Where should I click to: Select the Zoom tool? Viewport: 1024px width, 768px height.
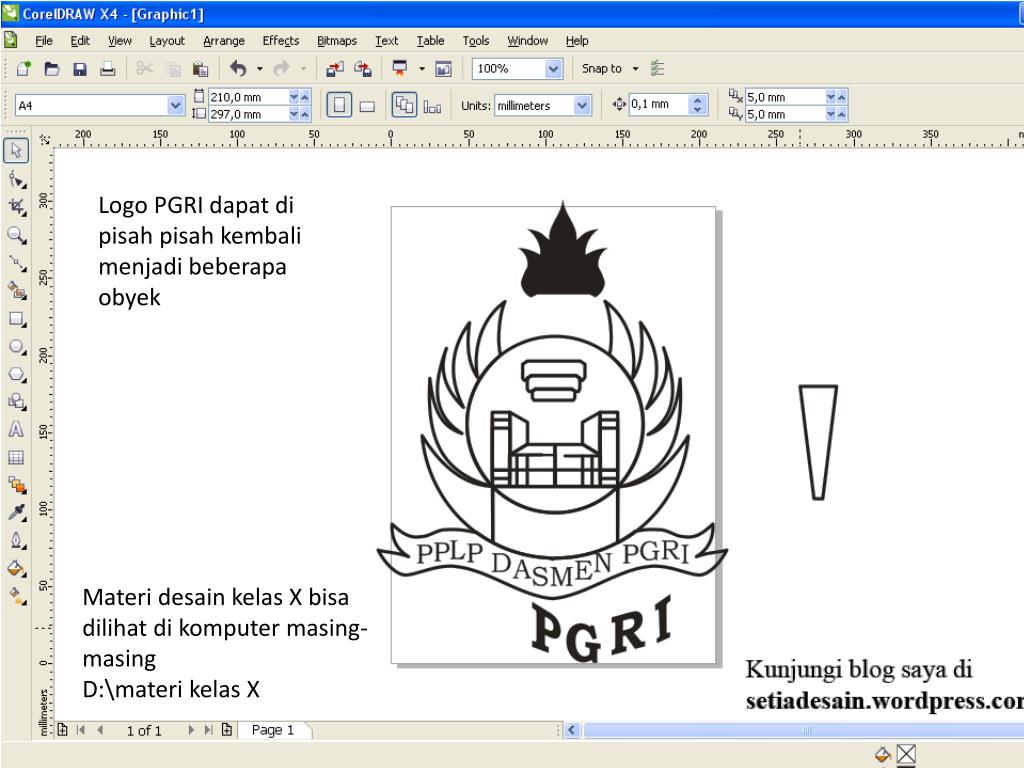(16, 235)
